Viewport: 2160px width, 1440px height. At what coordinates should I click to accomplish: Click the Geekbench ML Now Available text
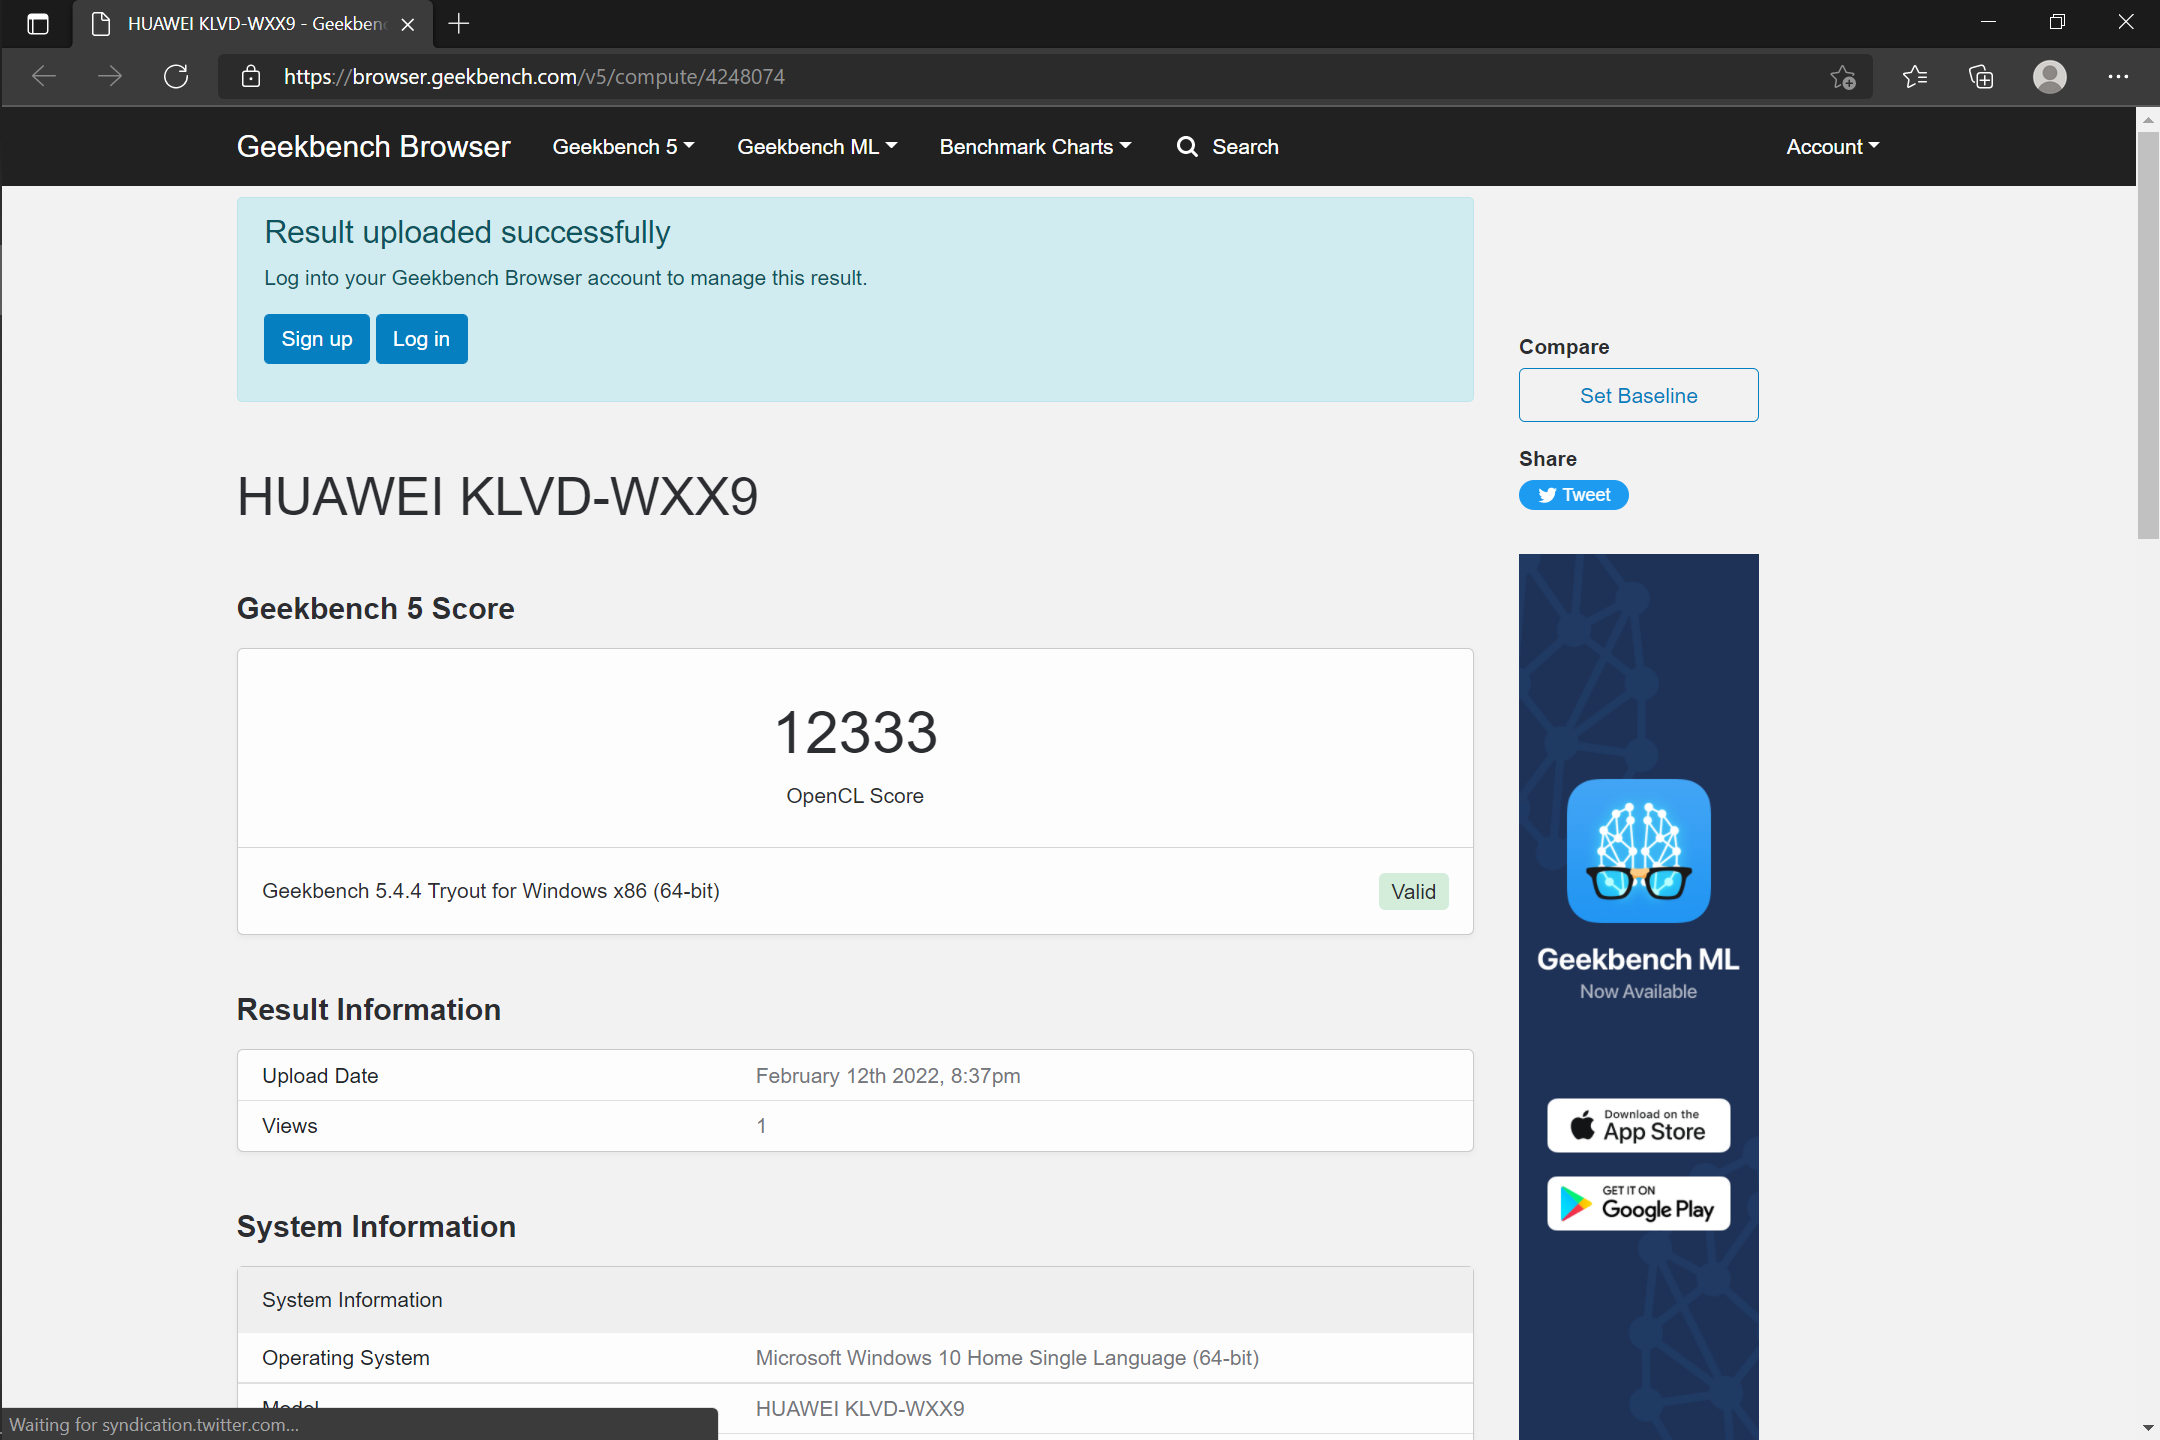click(1638, 972)
